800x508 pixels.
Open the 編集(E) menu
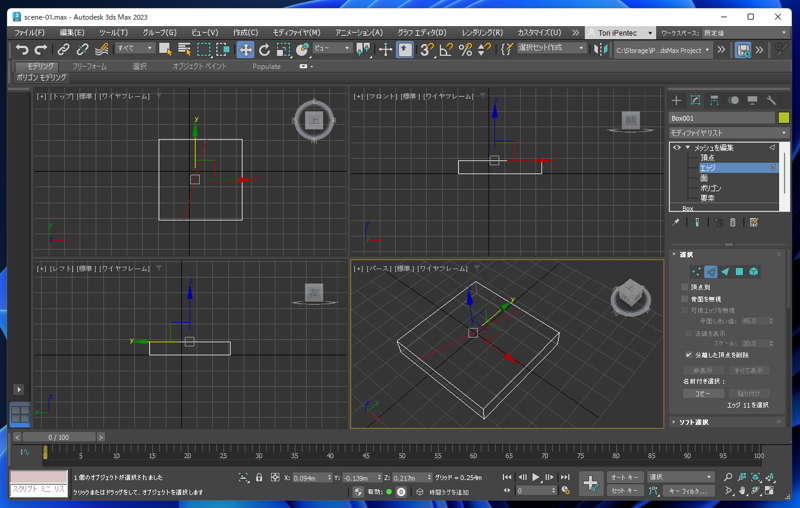click(x=72, y=33)
